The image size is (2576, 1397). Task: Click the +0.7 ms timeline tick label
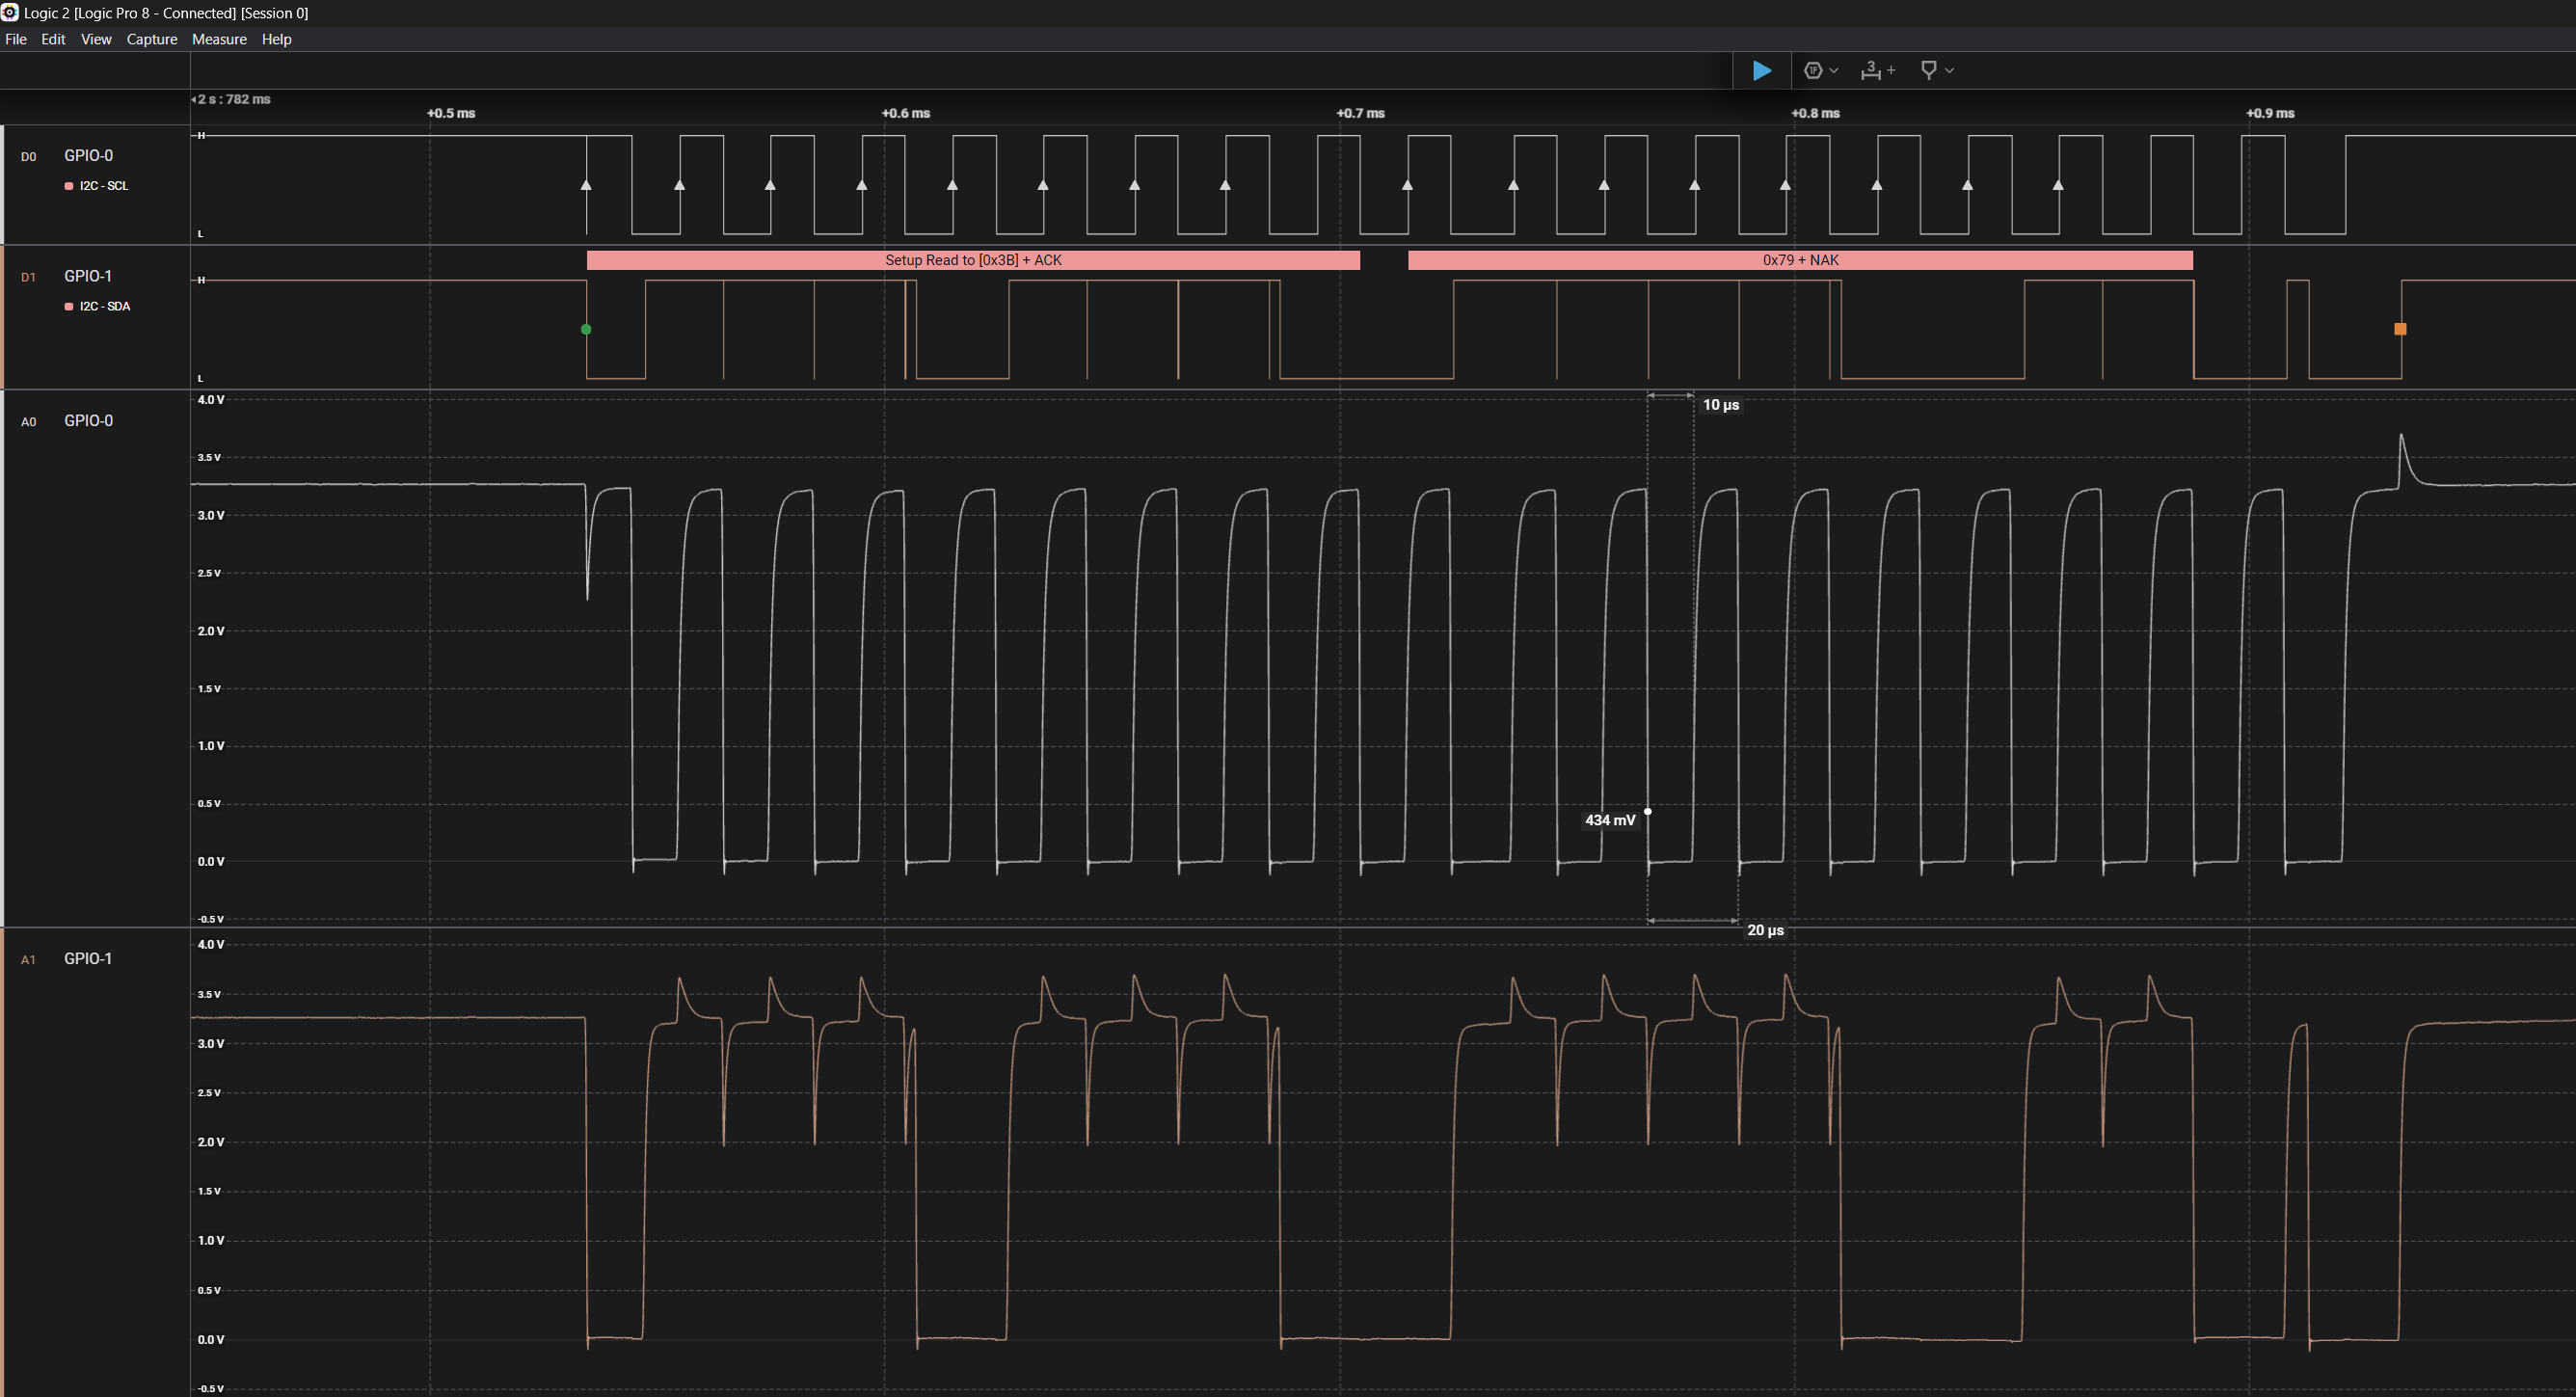(1360, 113)
